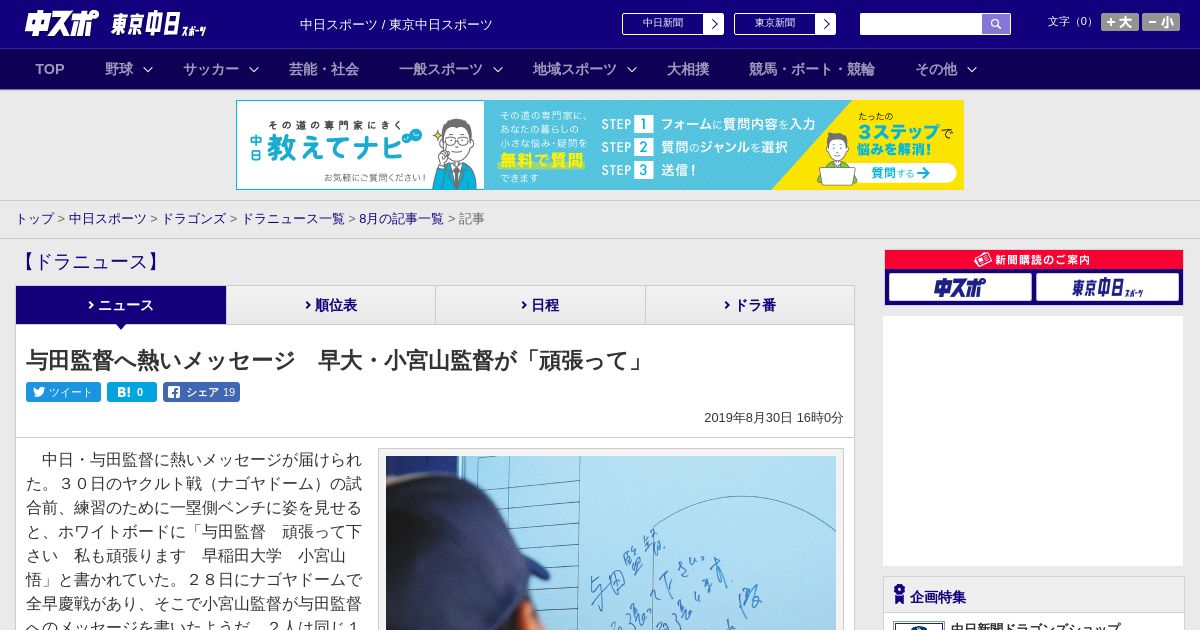Click the 東京中日スポーツ logo in header
Image resolution: width=1200 pixels, height=630 pixels.
[159, 25]
